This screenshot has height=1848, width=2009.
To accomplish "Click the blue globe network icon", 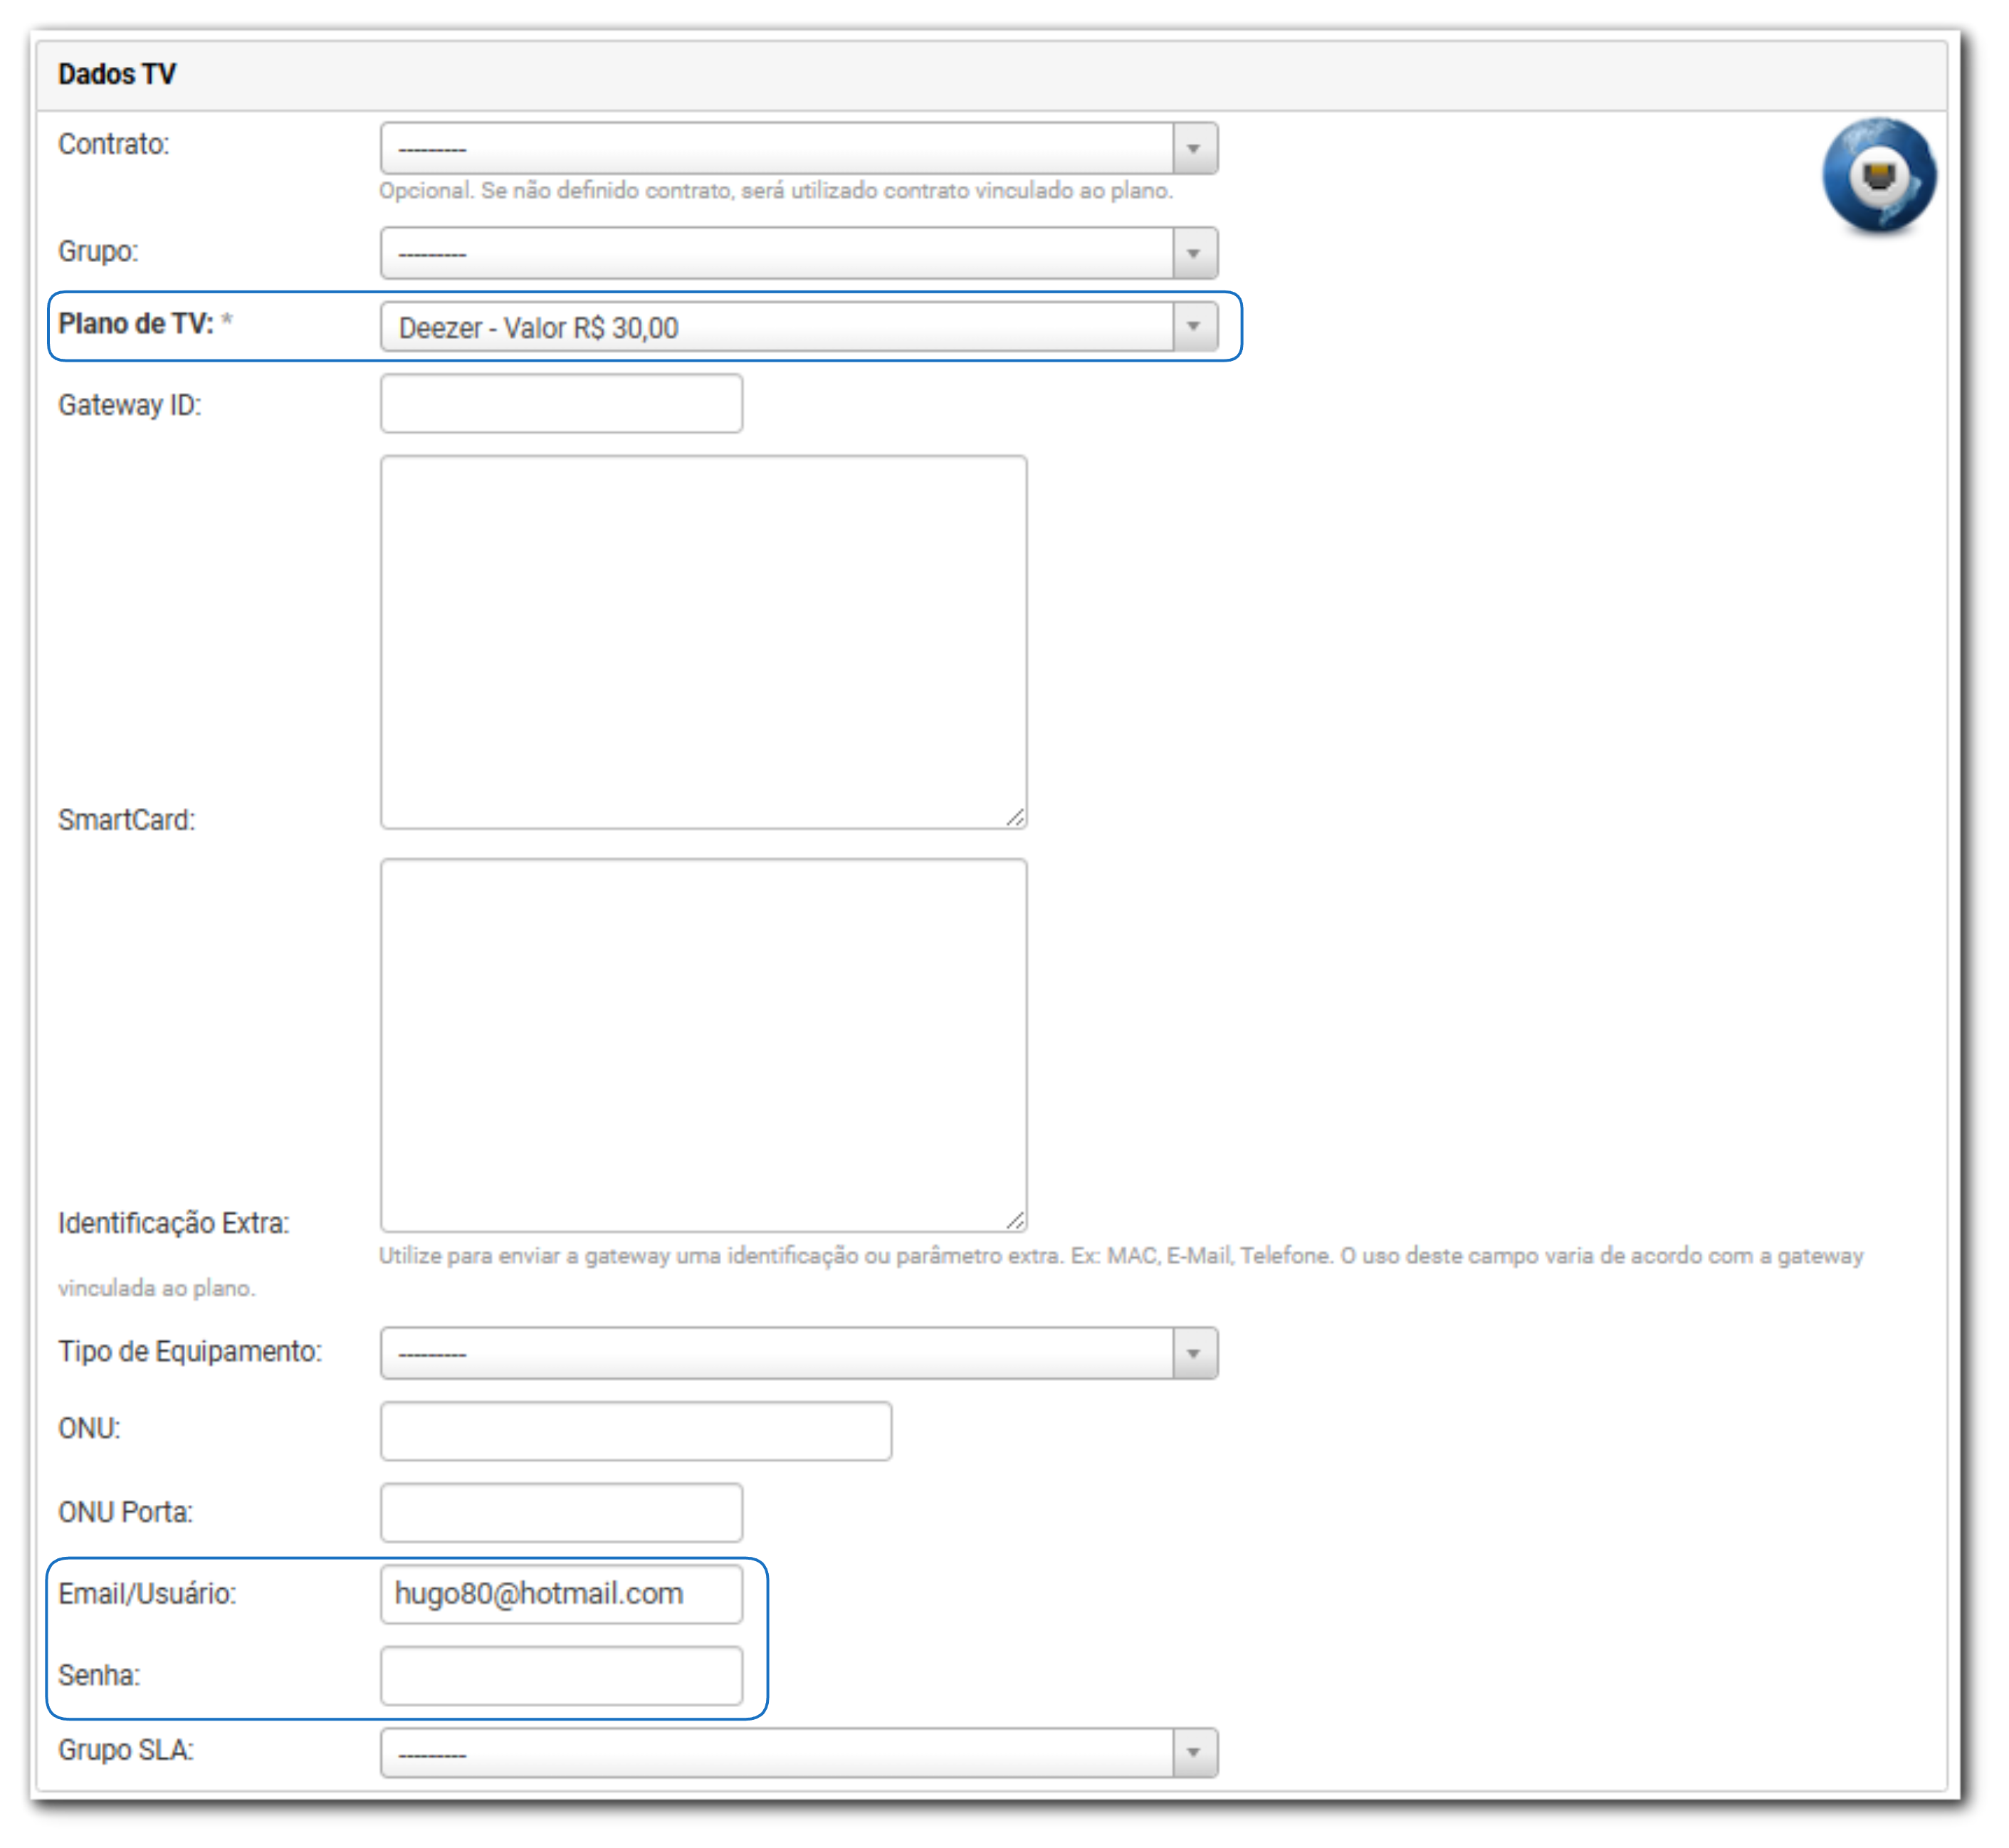I will point(1878,176).
